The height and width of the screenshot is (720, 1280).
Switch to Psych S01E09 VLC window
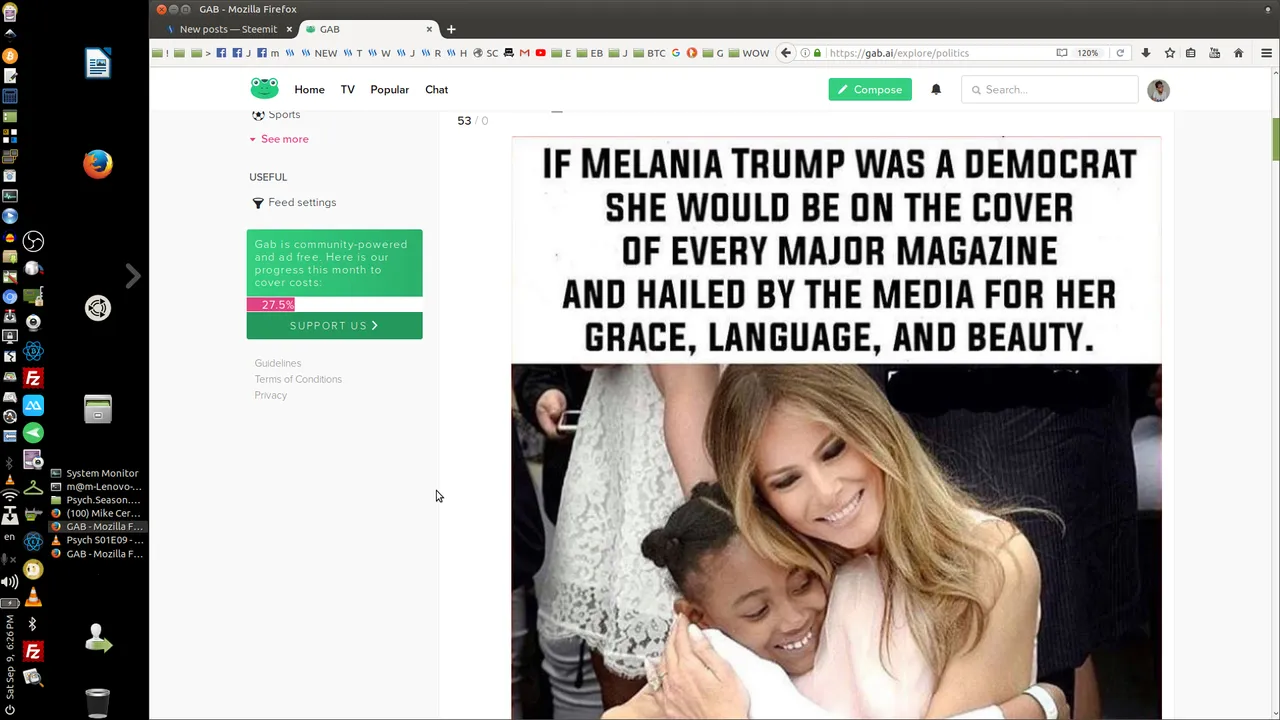click(x=97, y=540)
